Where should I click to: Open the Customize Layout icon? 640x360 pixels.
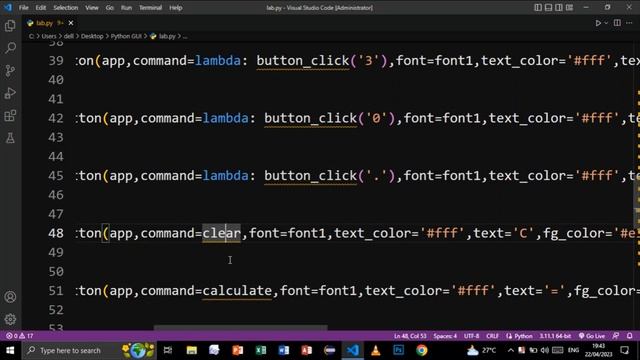[x=569, y=7]
